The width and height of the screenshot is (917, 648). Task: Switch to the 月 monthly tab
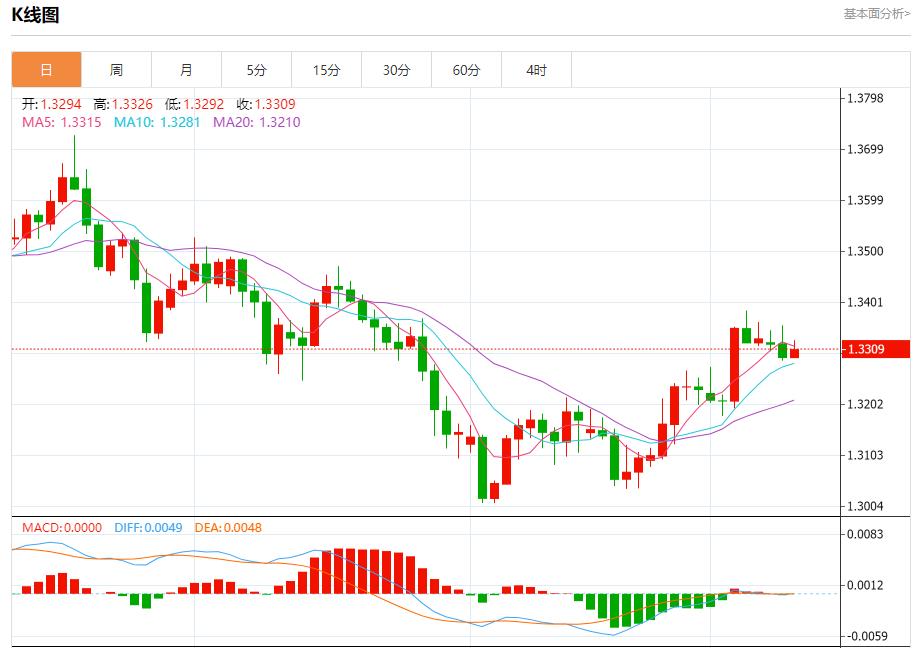tap(186, 70)
